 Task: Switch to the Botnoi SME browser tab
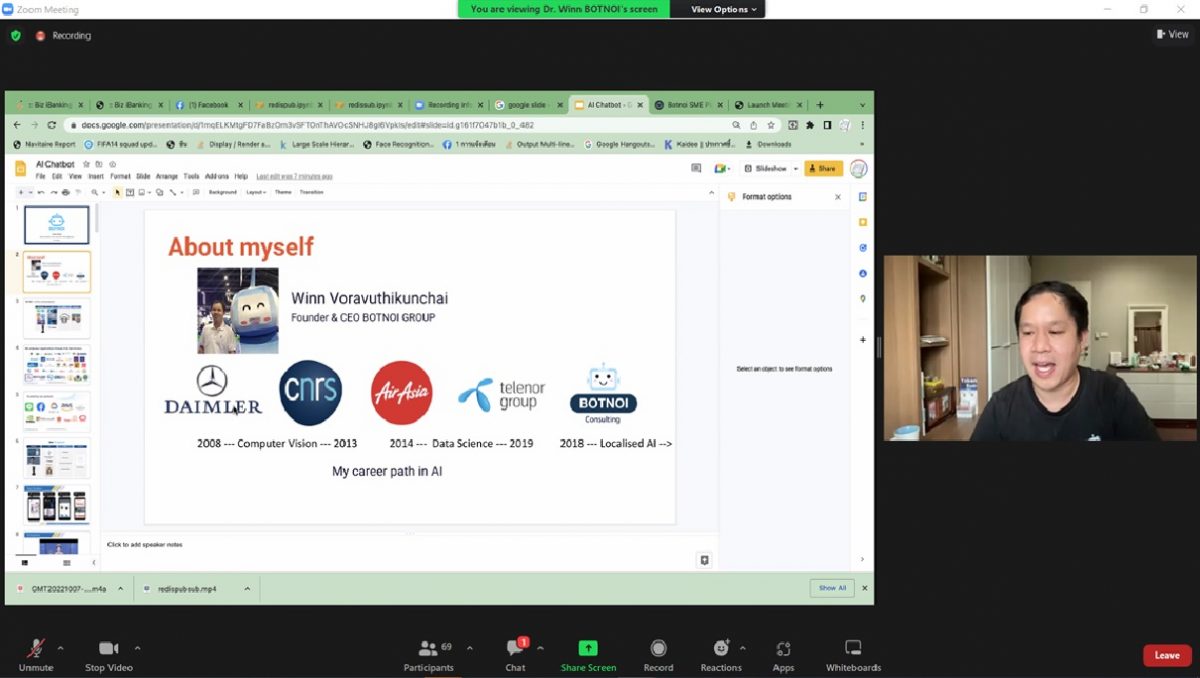point(687,104)
